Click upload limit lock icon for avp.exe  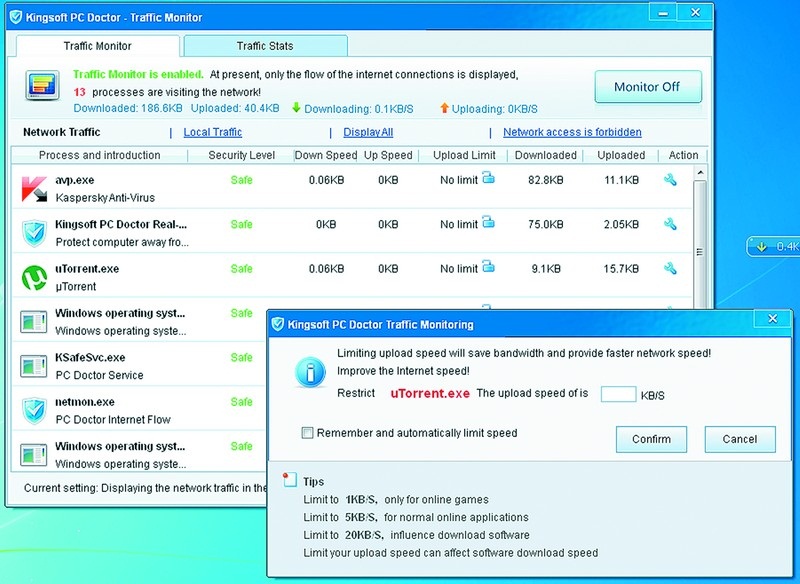[488, 177]
